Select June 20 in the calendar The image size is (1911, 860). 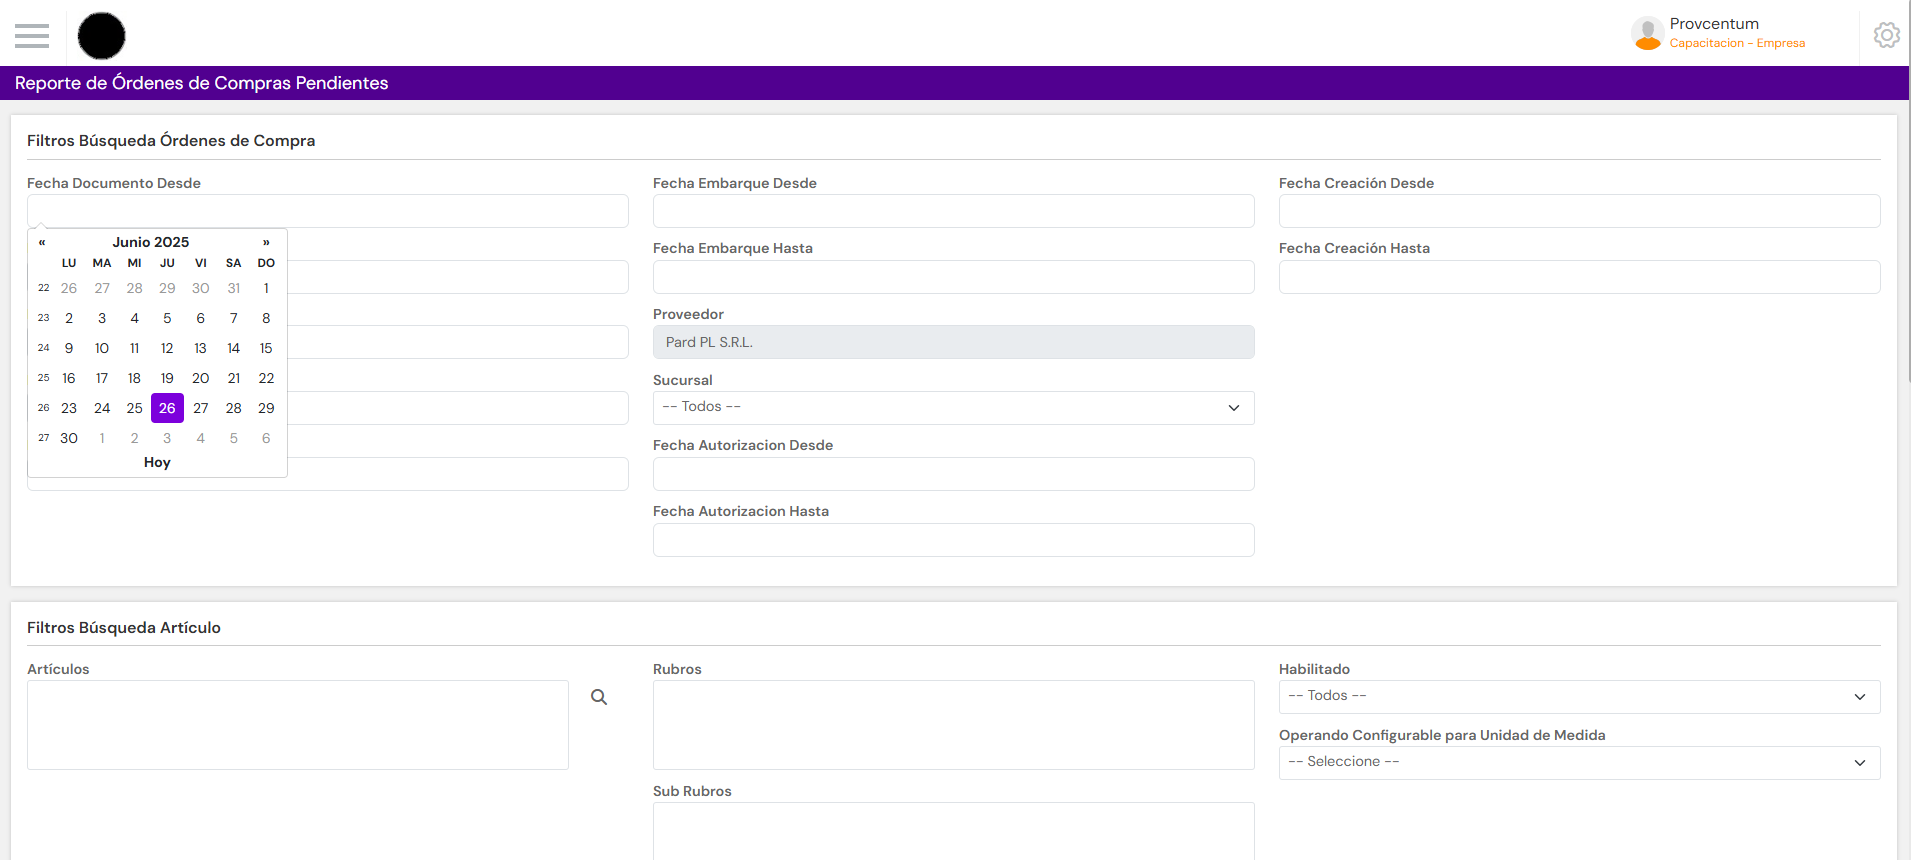200,378
